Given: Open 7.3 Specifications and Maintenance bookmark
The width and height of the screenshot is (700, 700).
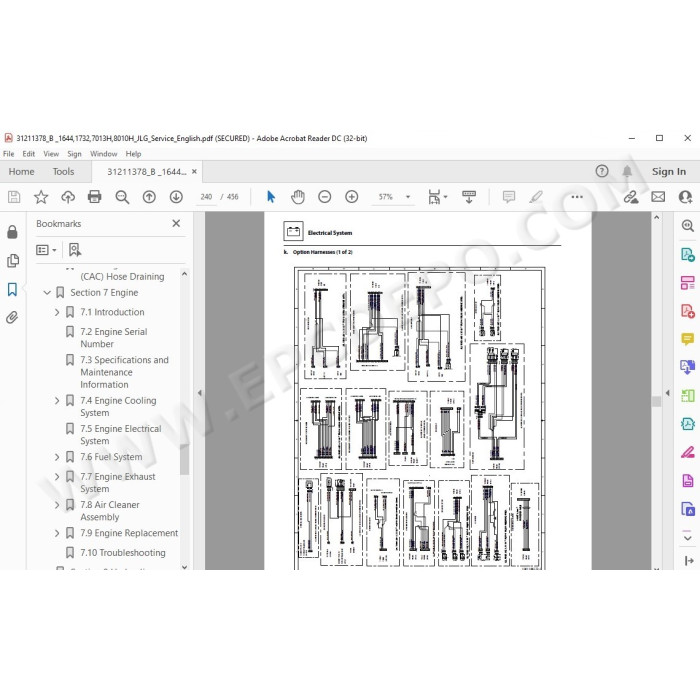Looking at the screenshot, I should click(124, 372).
